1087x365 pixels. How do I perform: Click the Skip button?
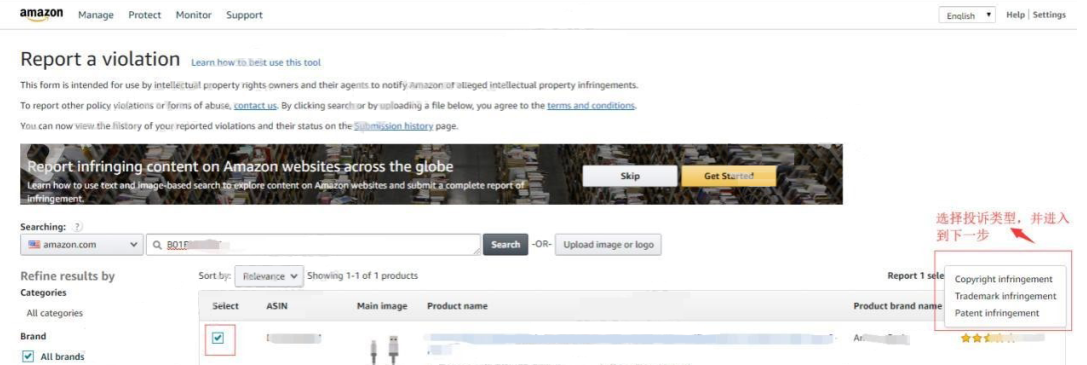tap(629, 176)
